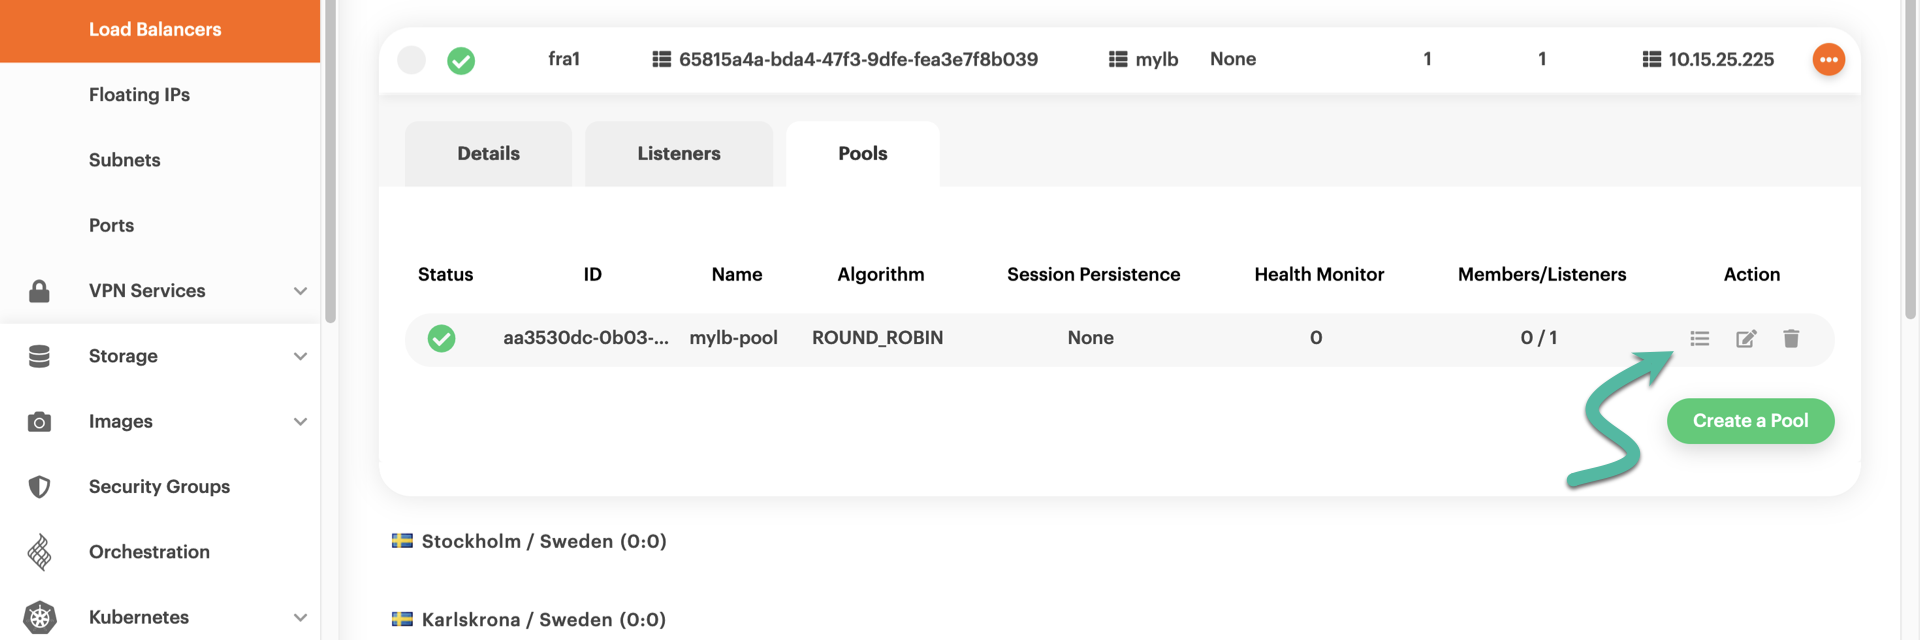Open pool members list icon
This screenshot has width=1920, height=640.
pyautogui.click(x=1699, y=339)
